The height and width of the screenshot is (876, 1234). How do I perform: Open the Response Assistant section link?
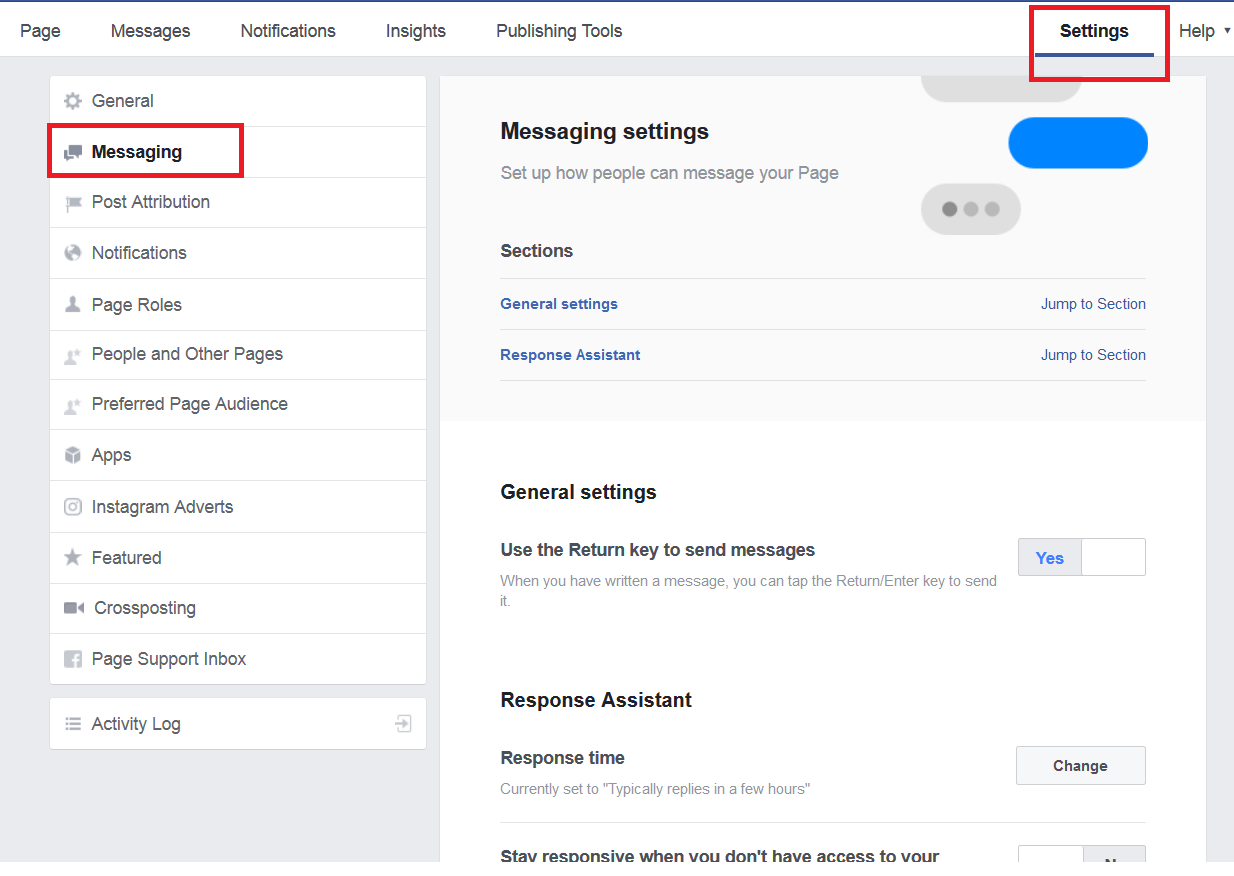(570, 355)
